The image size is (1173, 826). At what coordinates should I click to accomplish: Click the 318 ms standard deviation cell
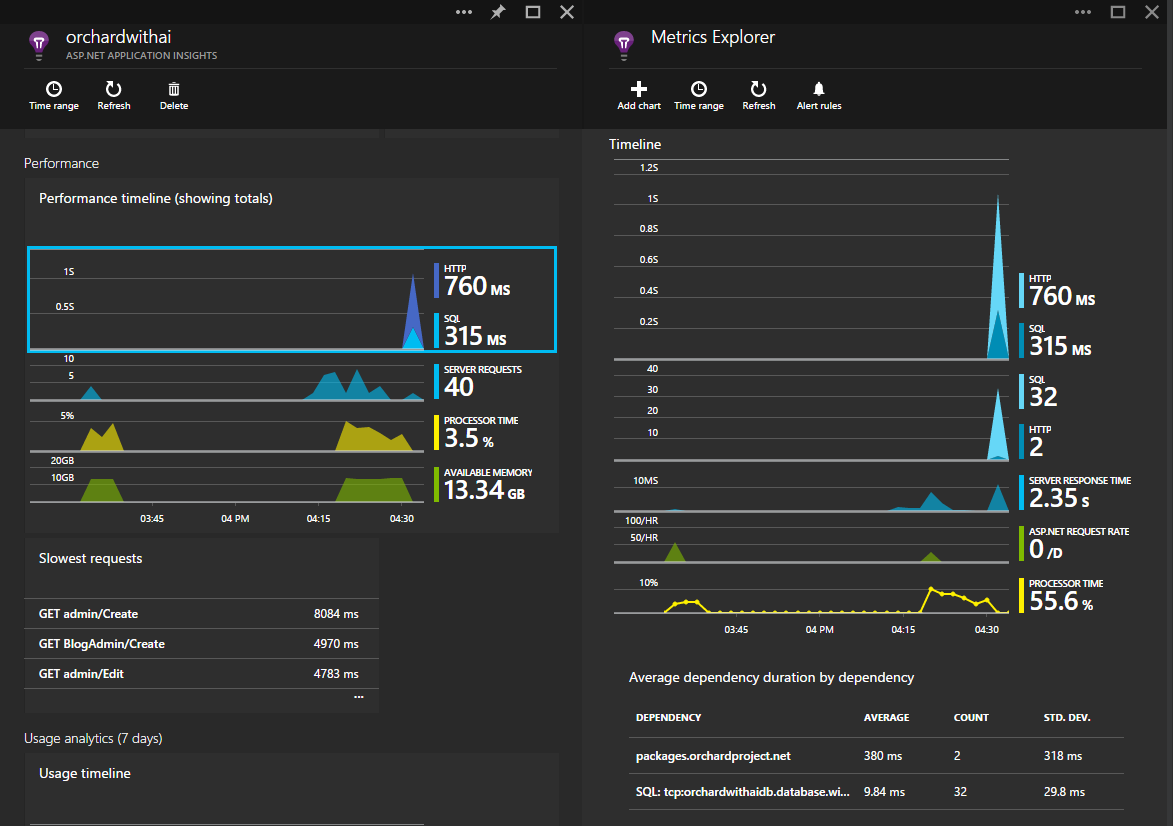(1063, 756)
